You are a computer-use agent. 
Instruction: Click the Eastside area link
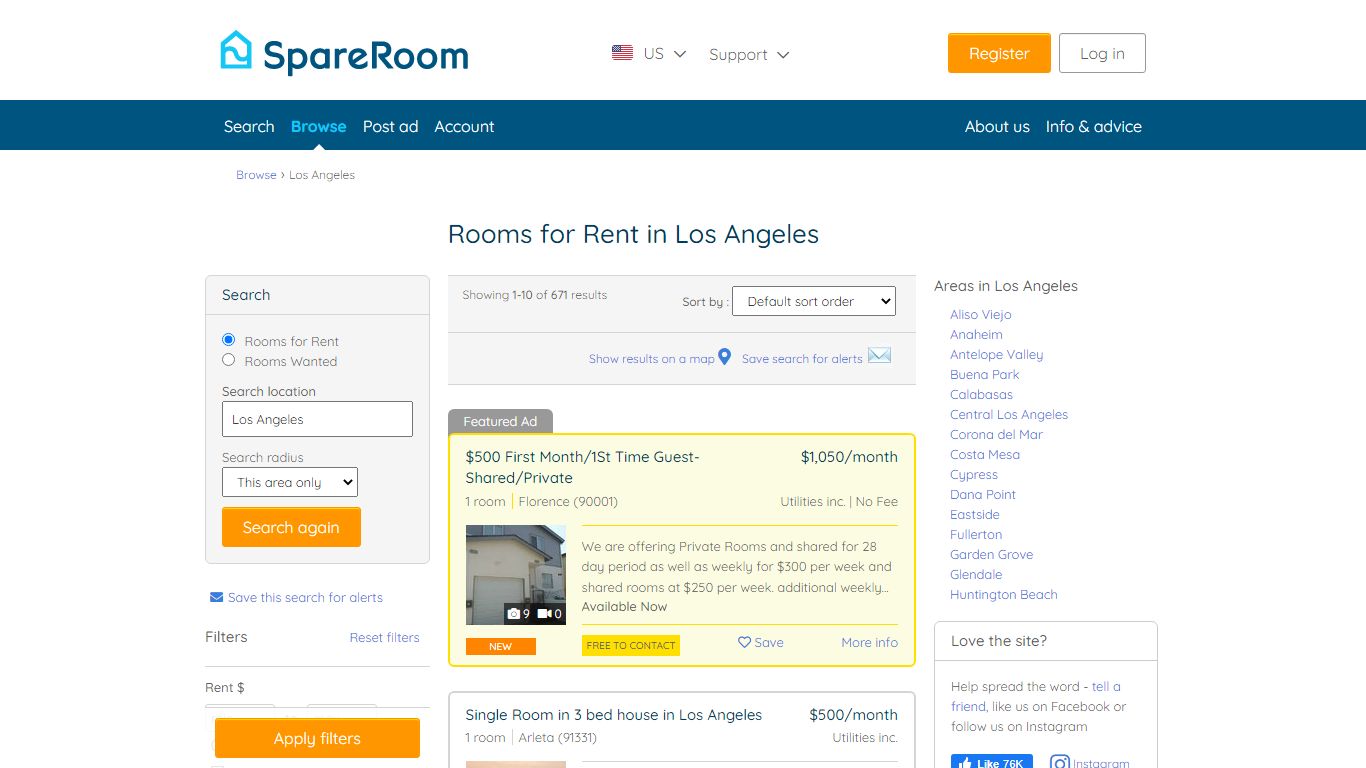[x=975, y=514]
